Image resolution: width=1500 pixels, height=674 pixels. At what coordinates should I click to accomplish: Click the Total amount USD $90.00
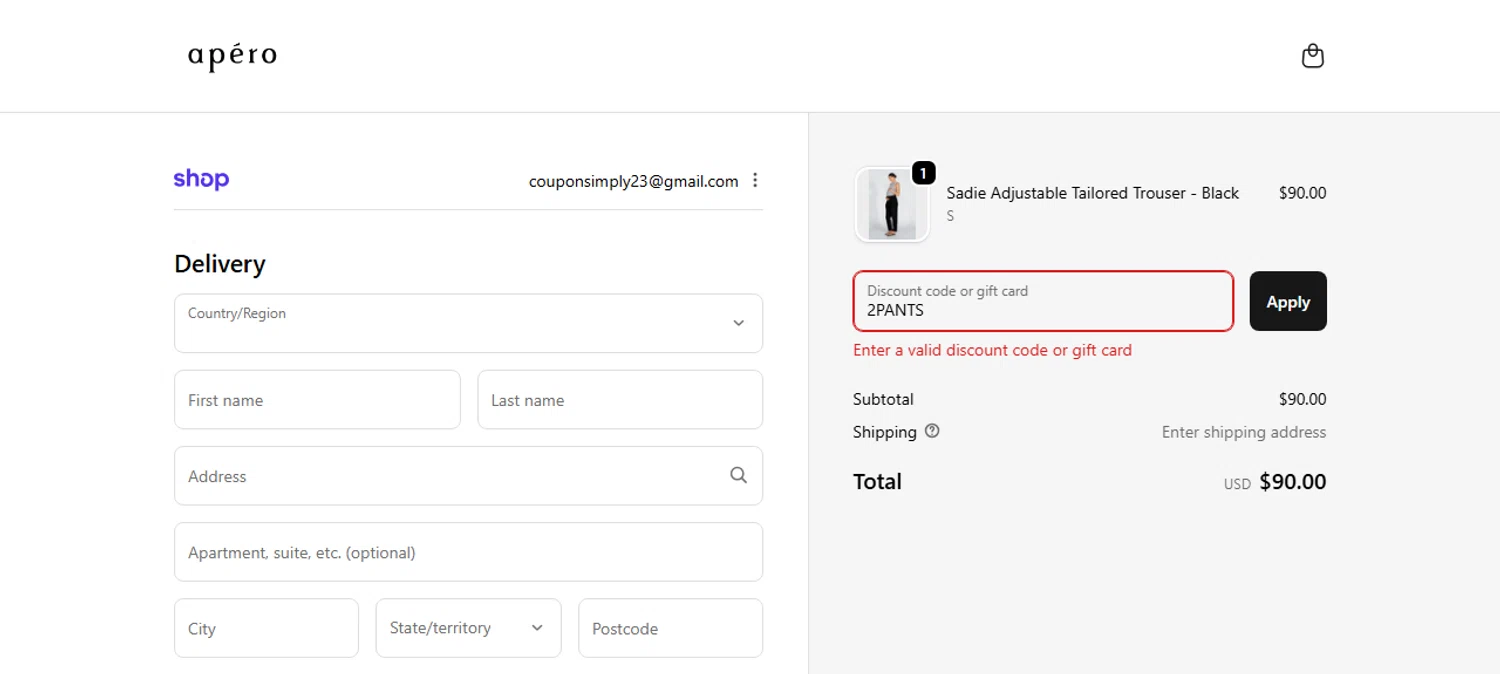pyautogui.click(x=1275, y=482)
